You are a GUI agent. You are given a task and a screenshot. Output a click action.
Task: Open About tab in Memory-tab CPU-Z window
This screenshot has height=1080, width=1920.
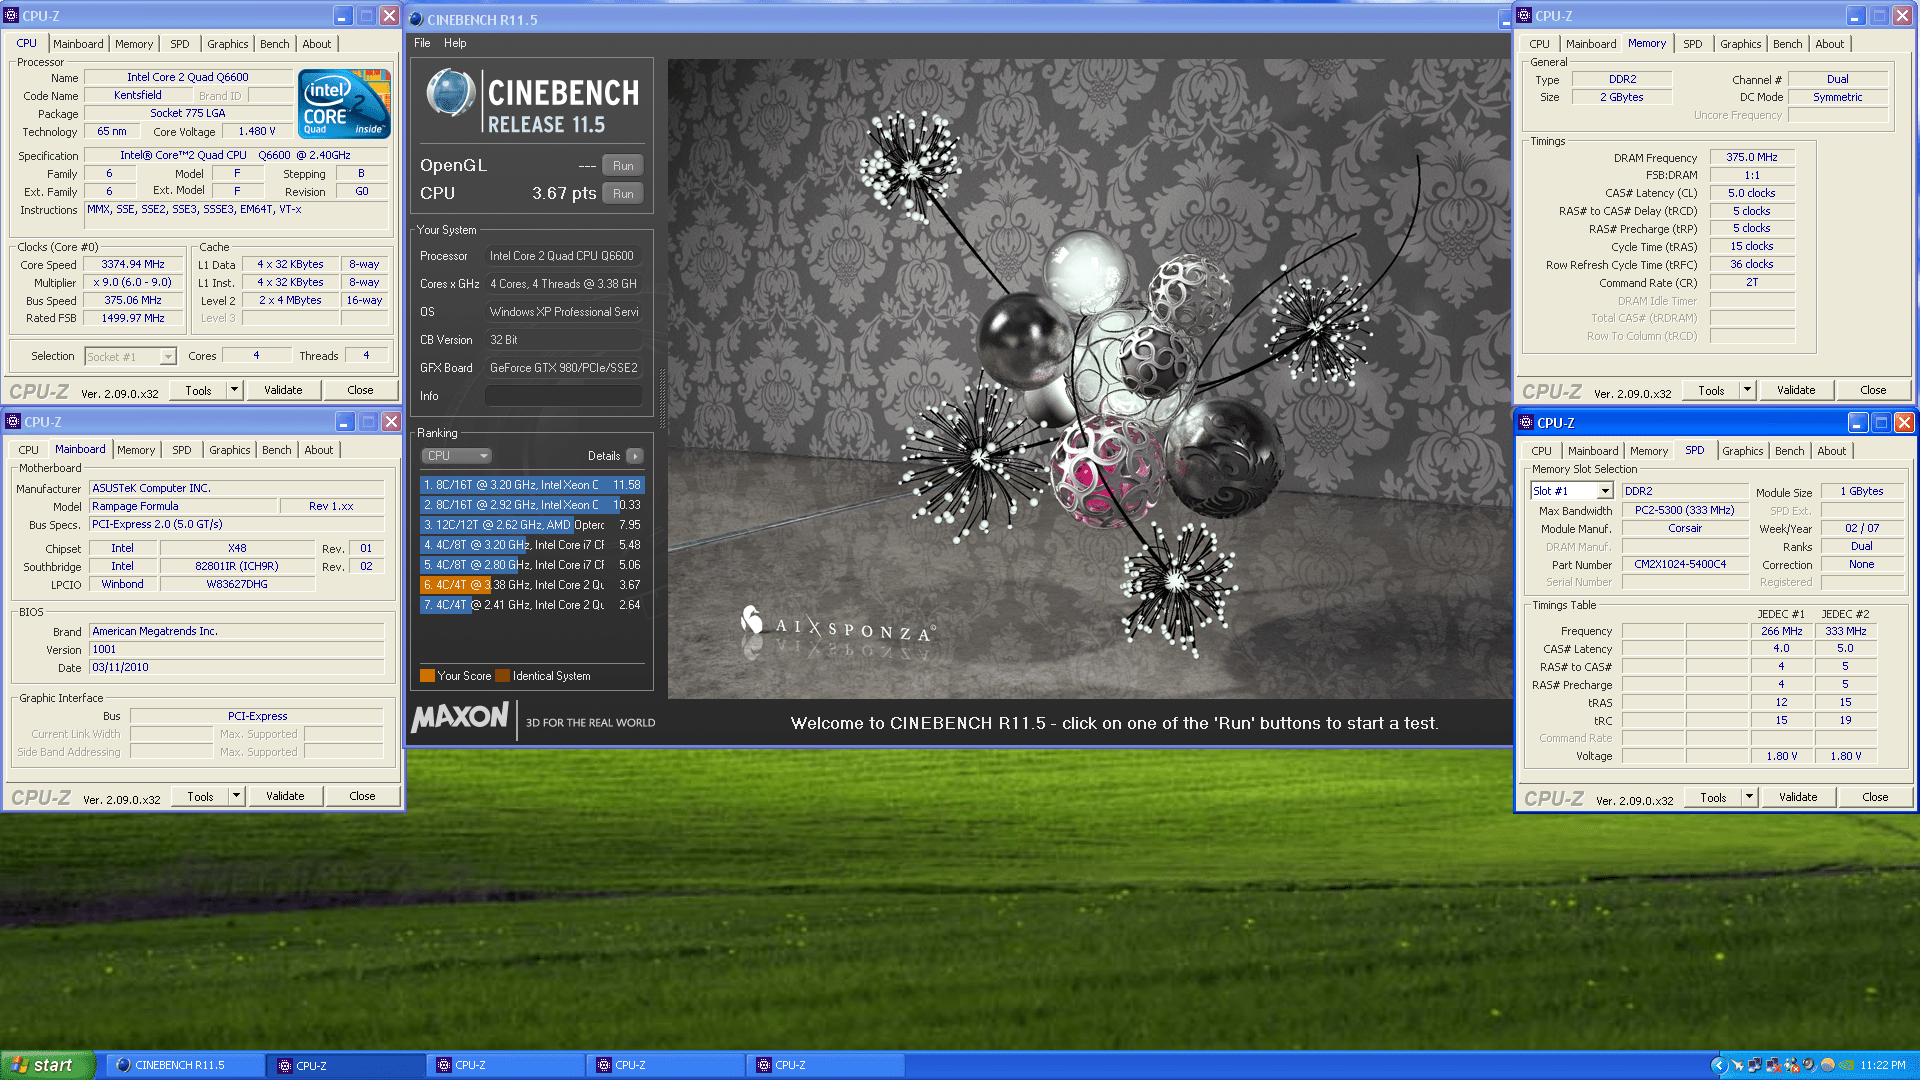pyautogui.click(x=1829, y=44)
